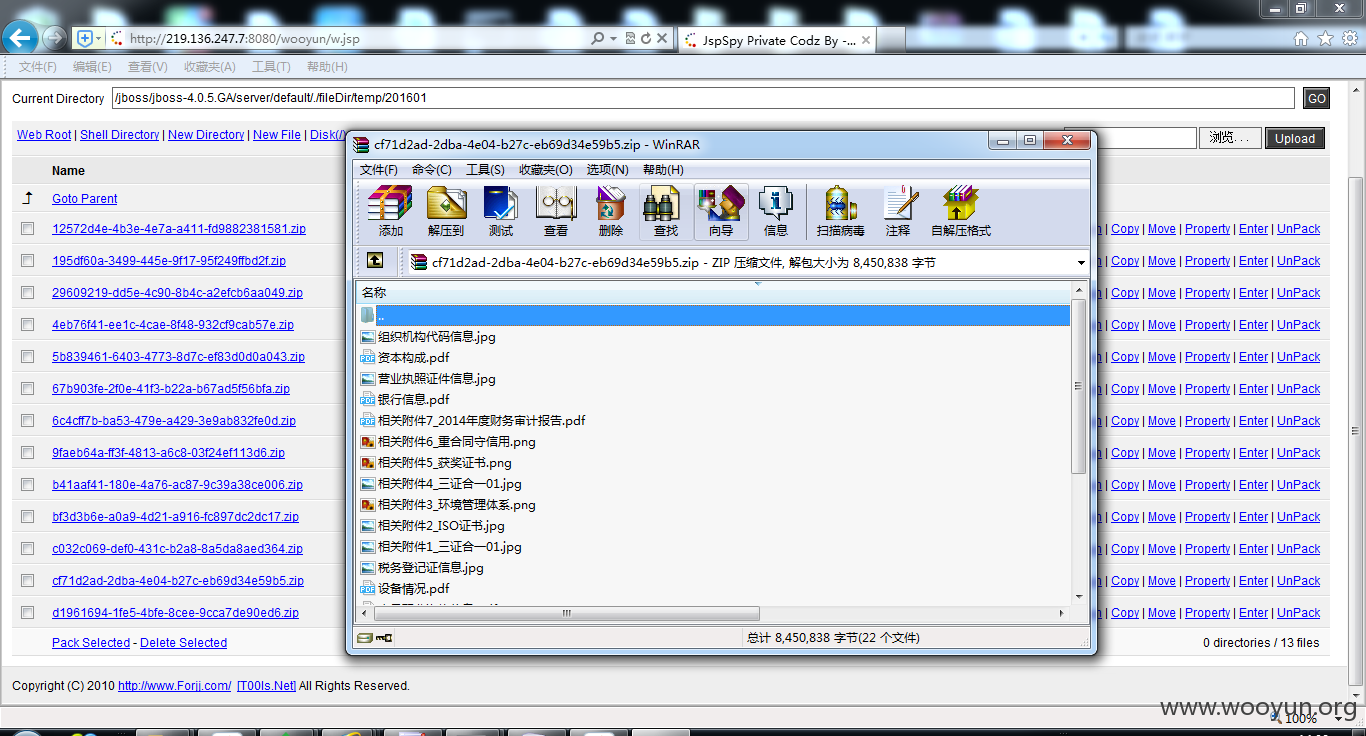Click the Pack Selected link
1366x736 pixels.
91,643
